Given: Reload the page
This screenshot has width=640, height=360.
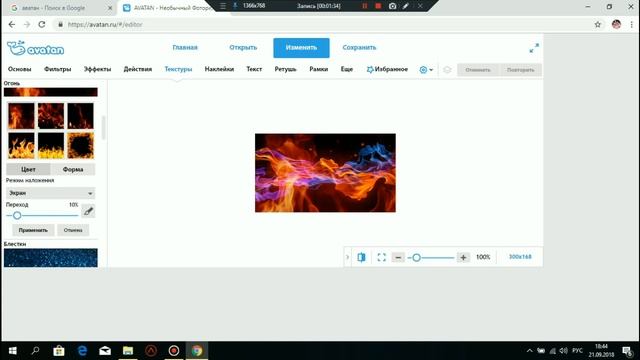Looking at the screenshot, I should coord(42,24).
